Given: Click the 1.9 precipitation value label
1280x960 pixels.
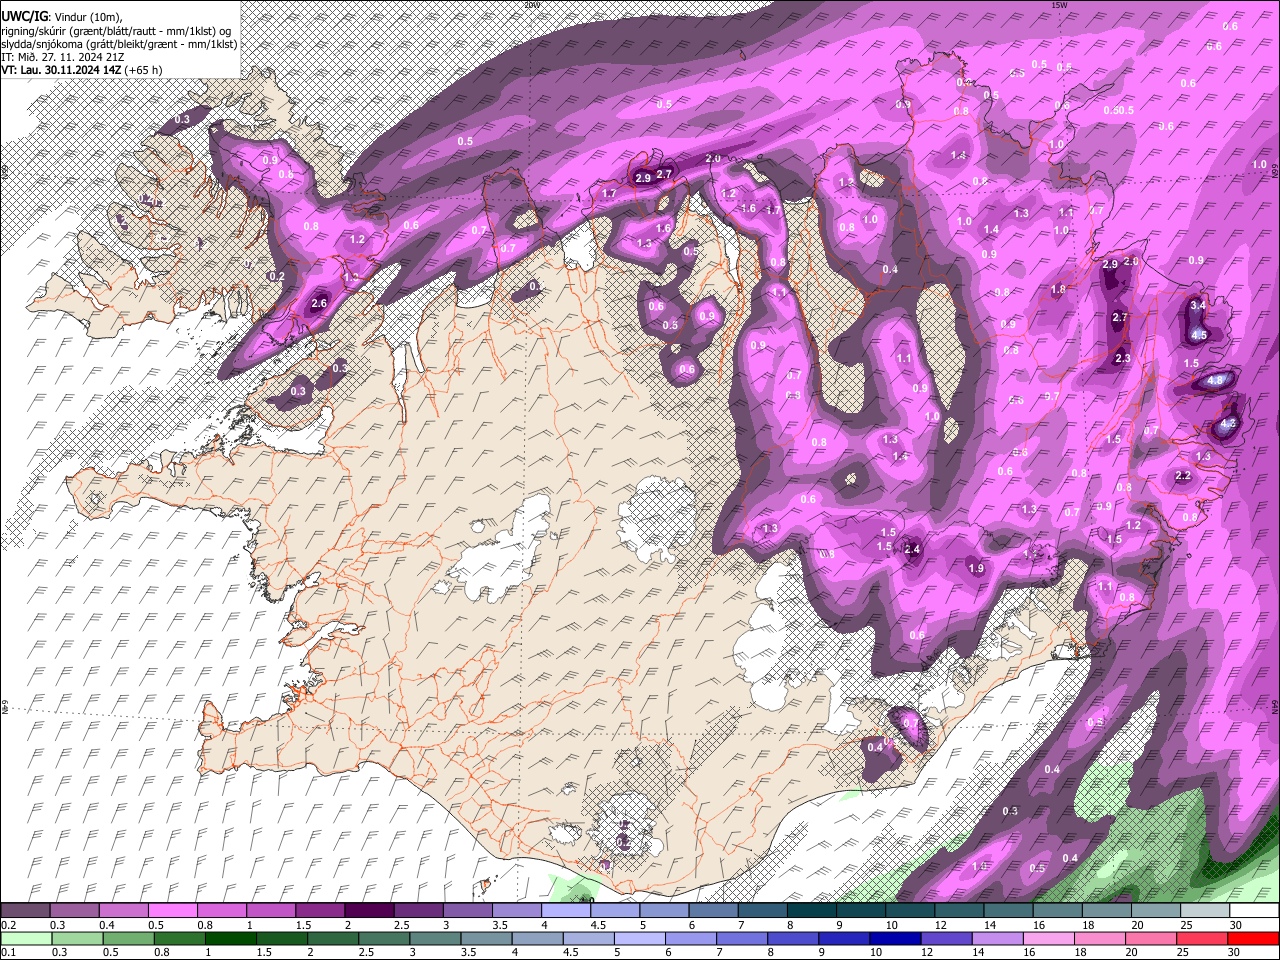Looking at the screenshot, I should pos(977,568).
